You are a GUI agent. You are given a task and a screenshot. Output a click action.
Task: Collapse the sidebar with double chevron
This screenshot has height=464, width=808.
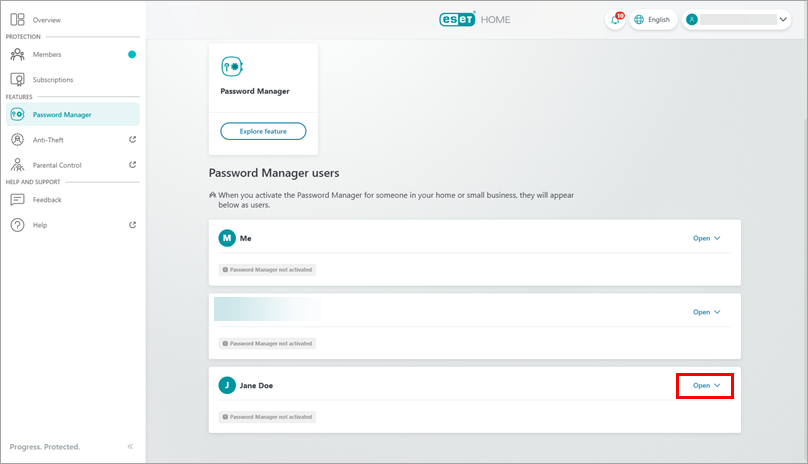pos(130,446)
